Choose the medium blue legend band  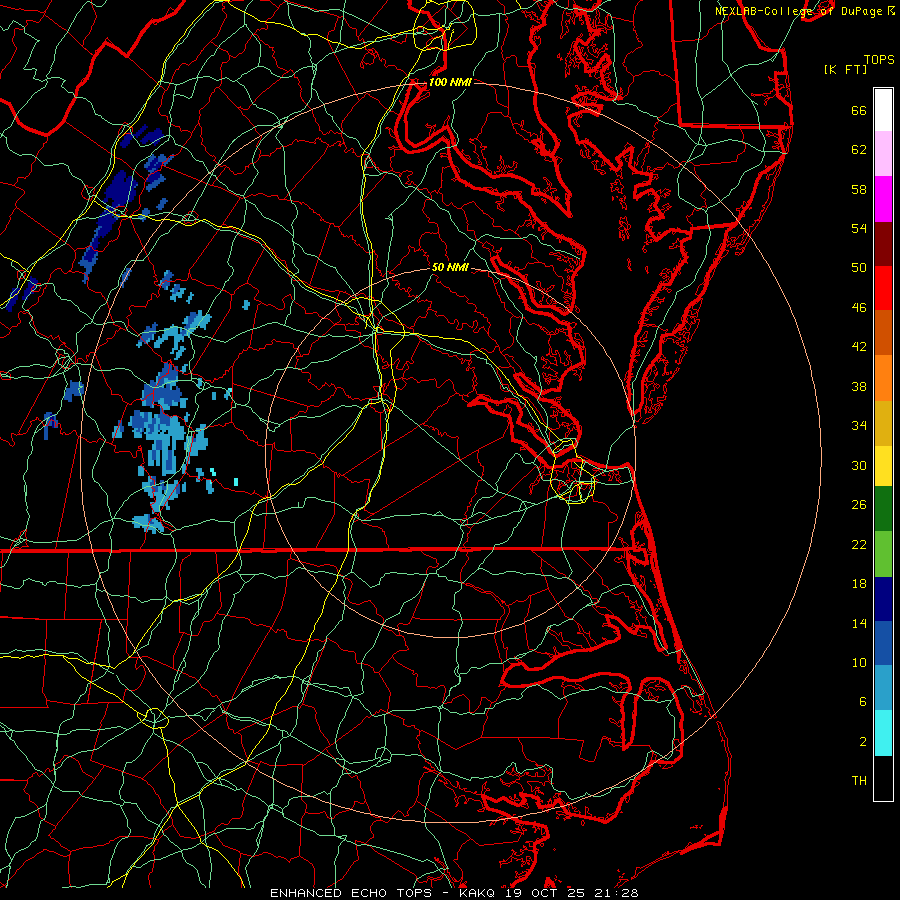pos(883,643)
